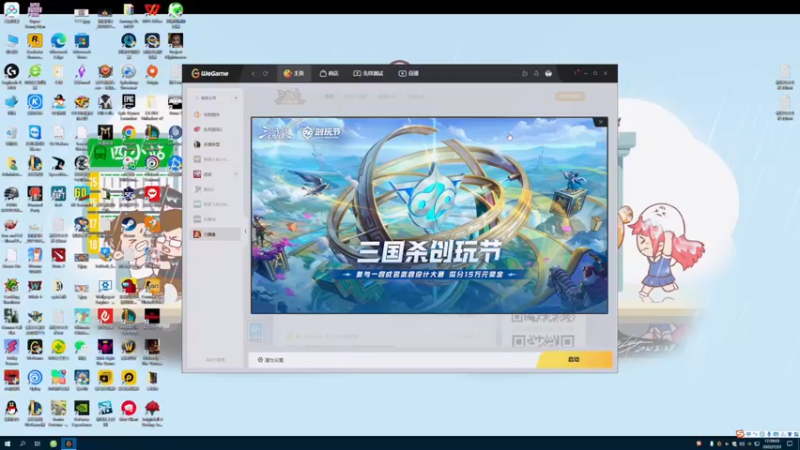The height and width of the screenshot is (450, 800).
Task: Open first sidebar item with orange icon
Action: (x=215, y=115)
